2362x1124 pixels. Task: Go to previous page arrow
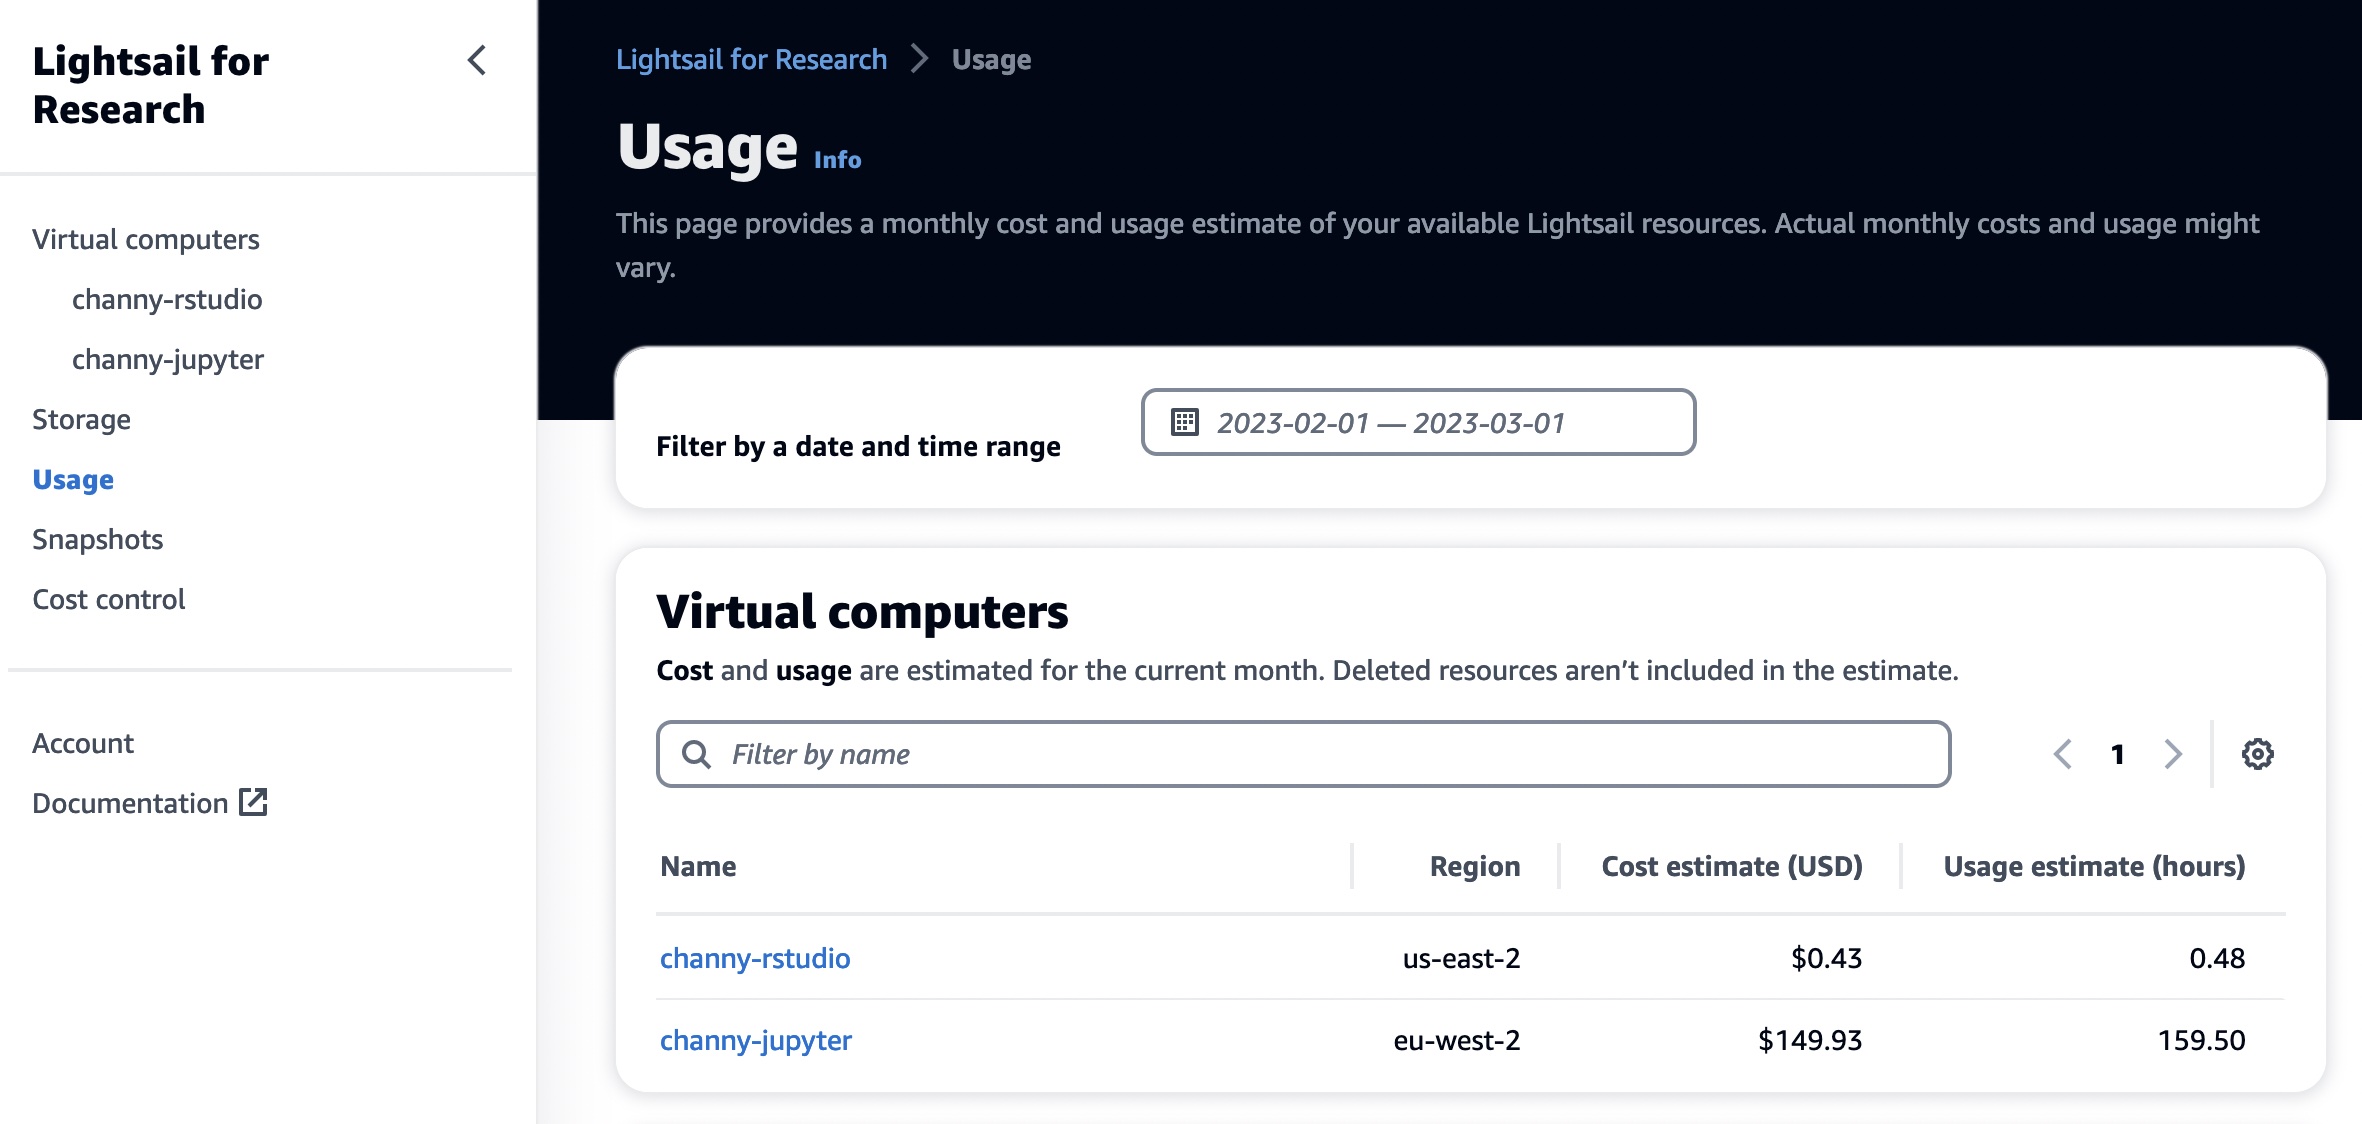[2062, 754]
